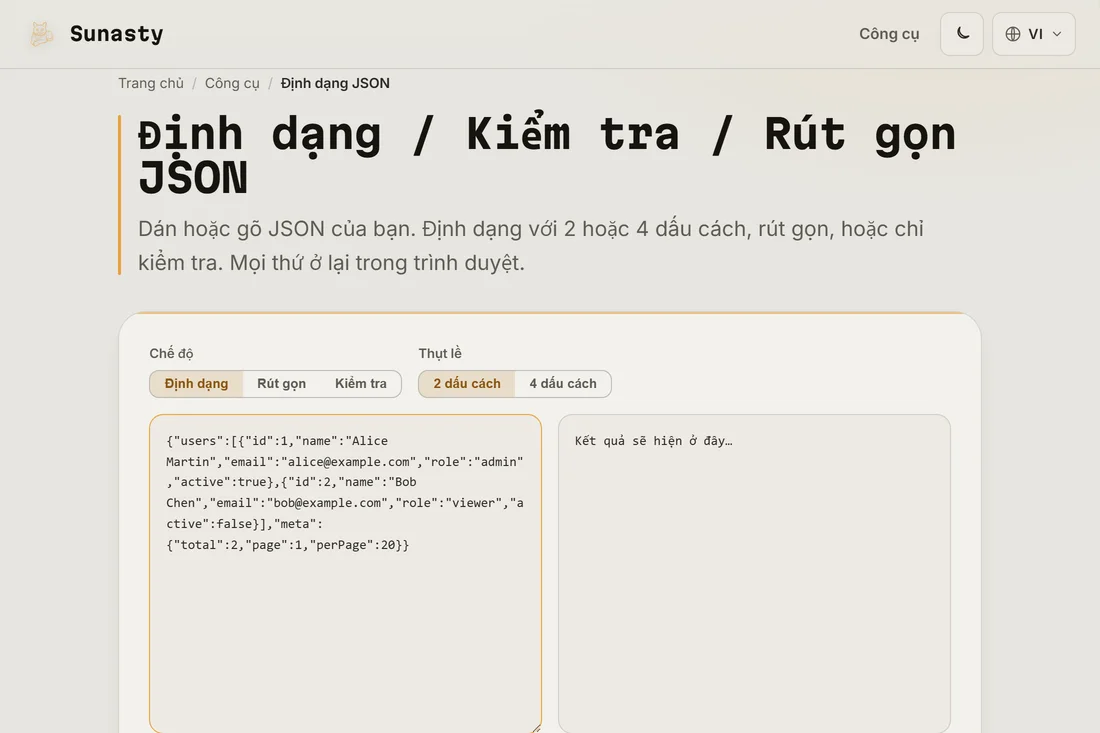Click Định dạng JSON breadcrumb text
Viewport: 1100px width, 733px height.
tap(335, 83)
